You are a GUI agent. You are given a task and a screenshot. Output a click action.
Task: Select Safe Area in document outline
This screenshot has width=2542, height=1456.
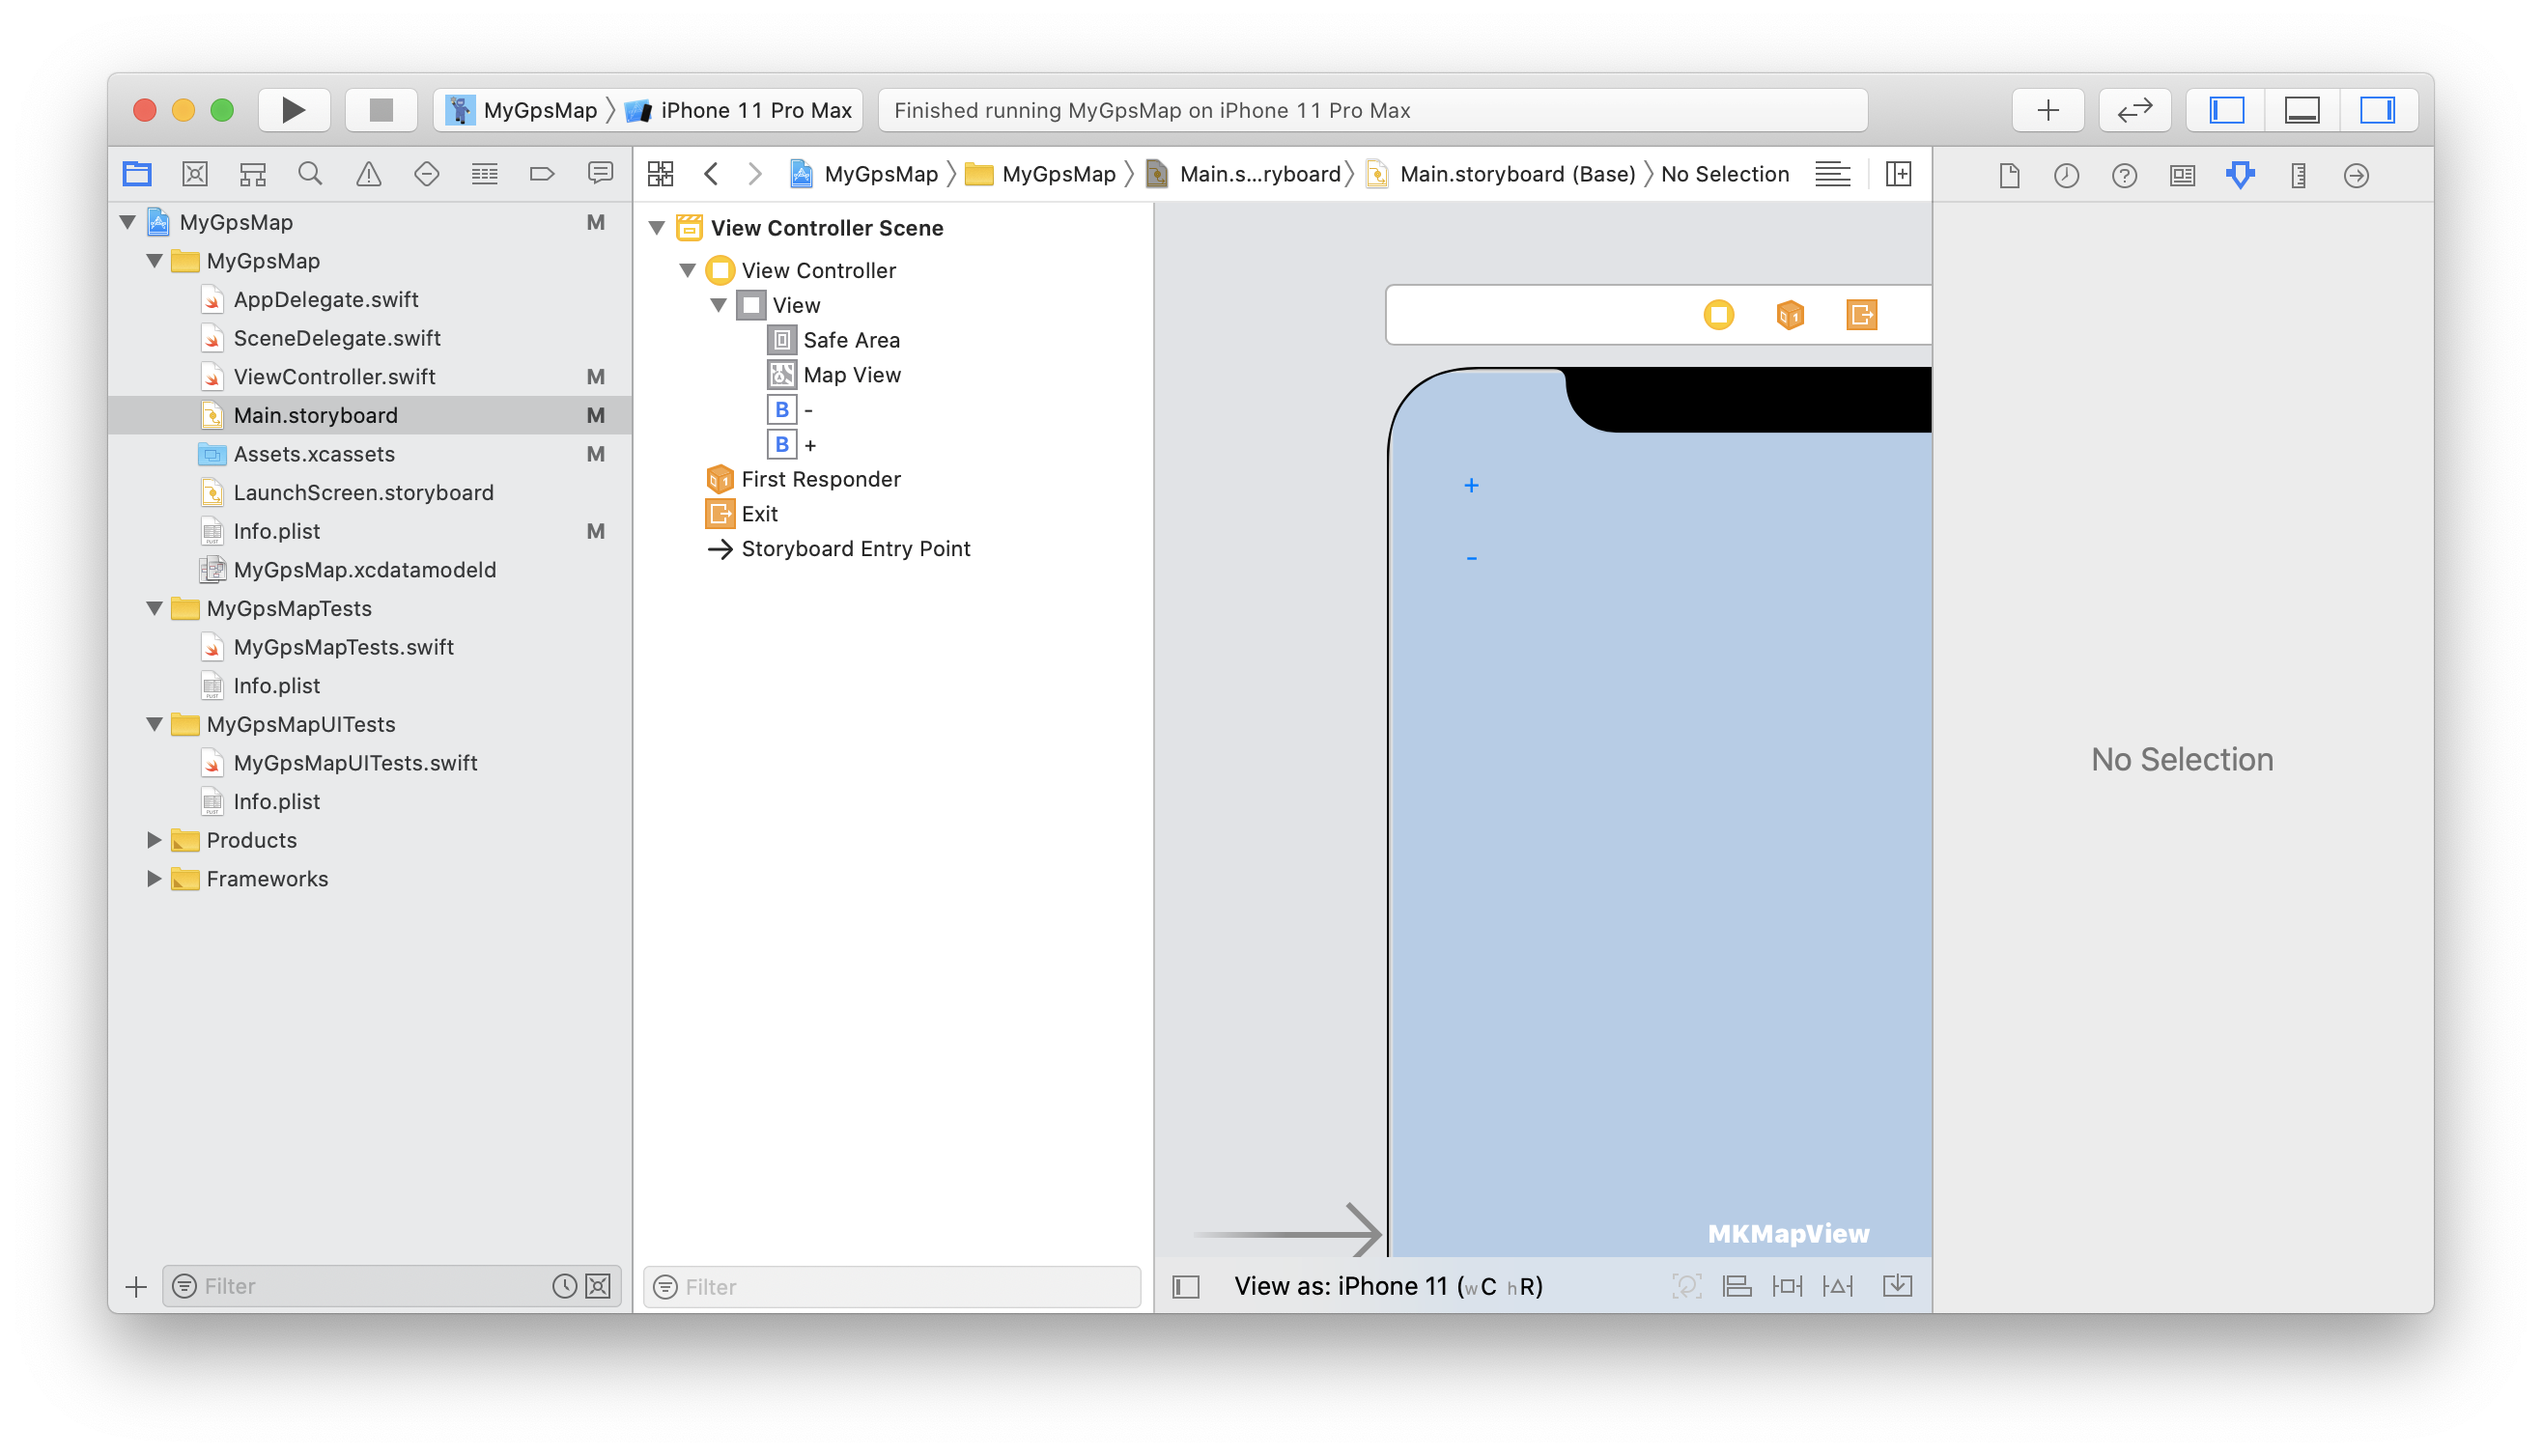851,340
